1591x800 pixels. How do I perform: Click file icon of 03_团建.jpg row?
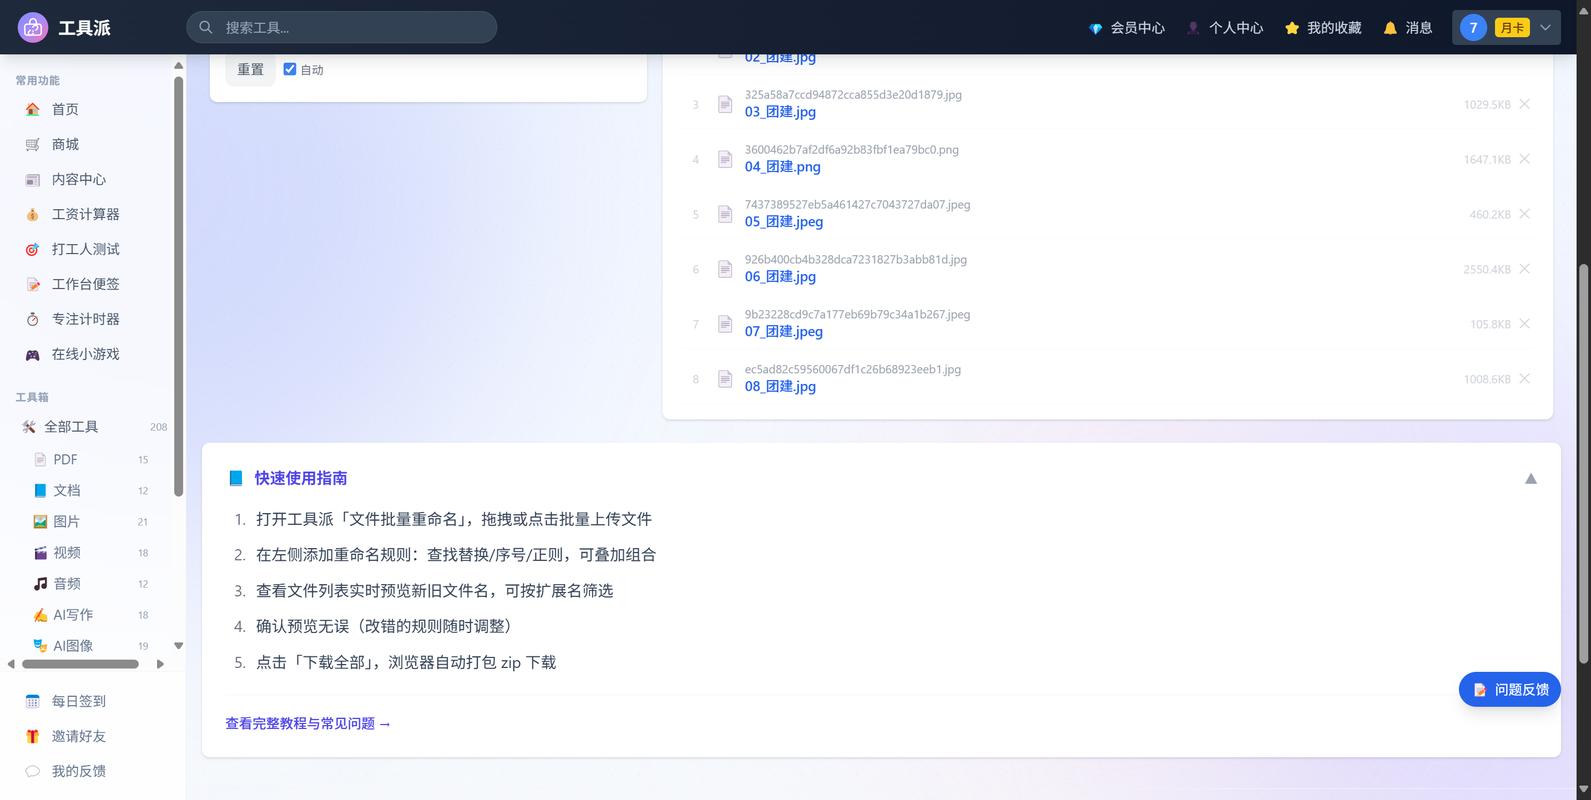pyautogui.click(x=725, y=104)
